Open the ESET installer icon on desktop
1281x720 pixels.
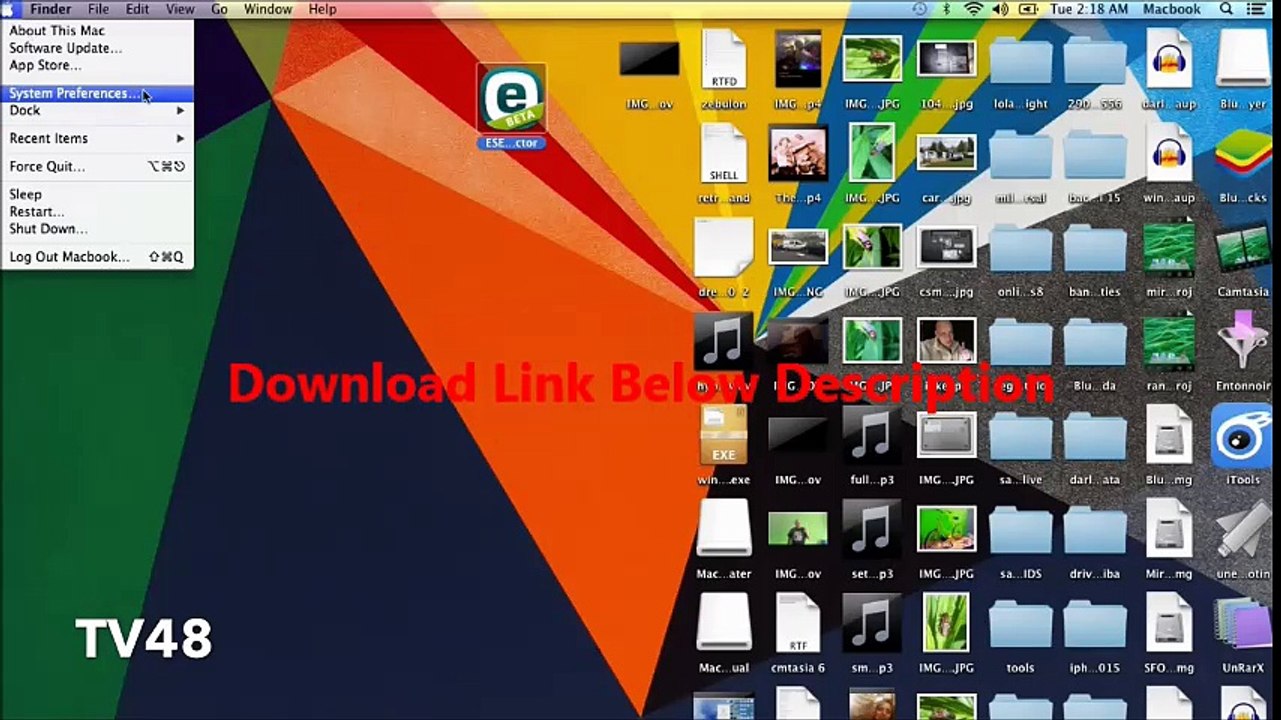(x=511, y=99)
